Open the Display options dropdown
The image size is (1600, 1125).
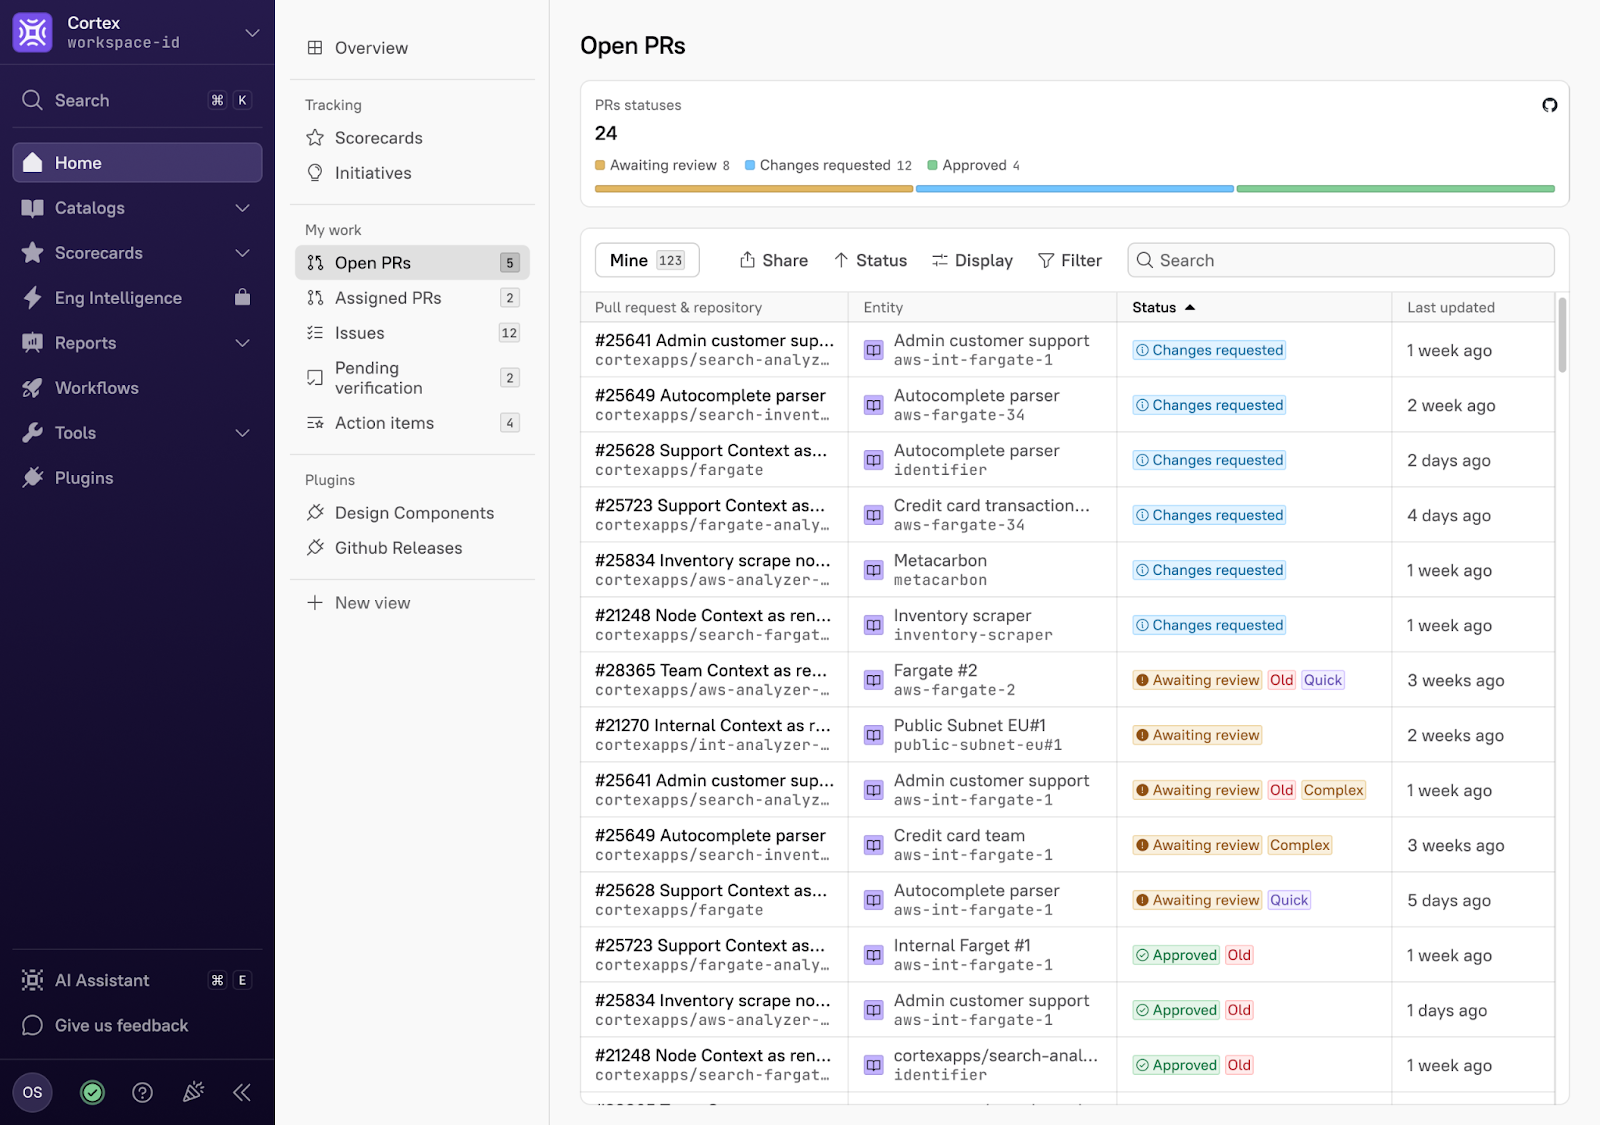(972, 260)
